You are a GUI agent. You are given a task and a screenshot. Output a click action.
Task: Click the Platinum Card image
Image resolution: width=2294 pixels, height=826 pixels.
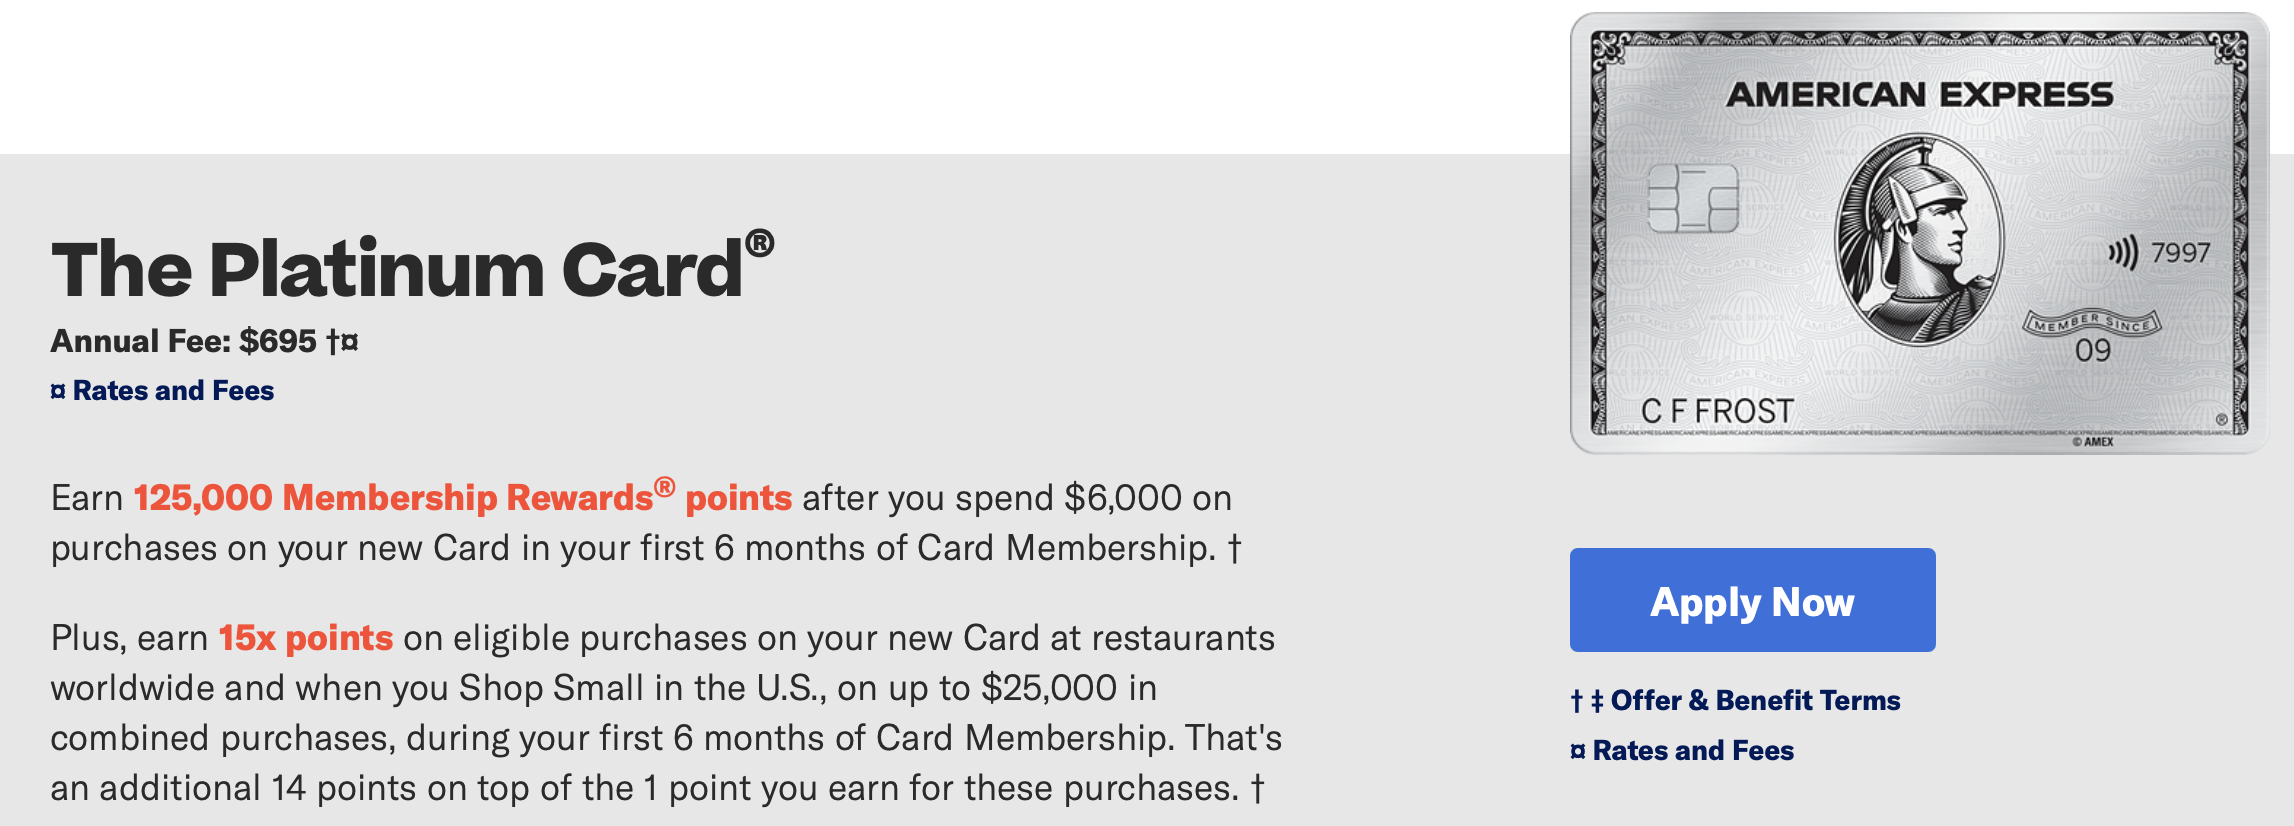pyautogui.click(x=1919, y=233)
